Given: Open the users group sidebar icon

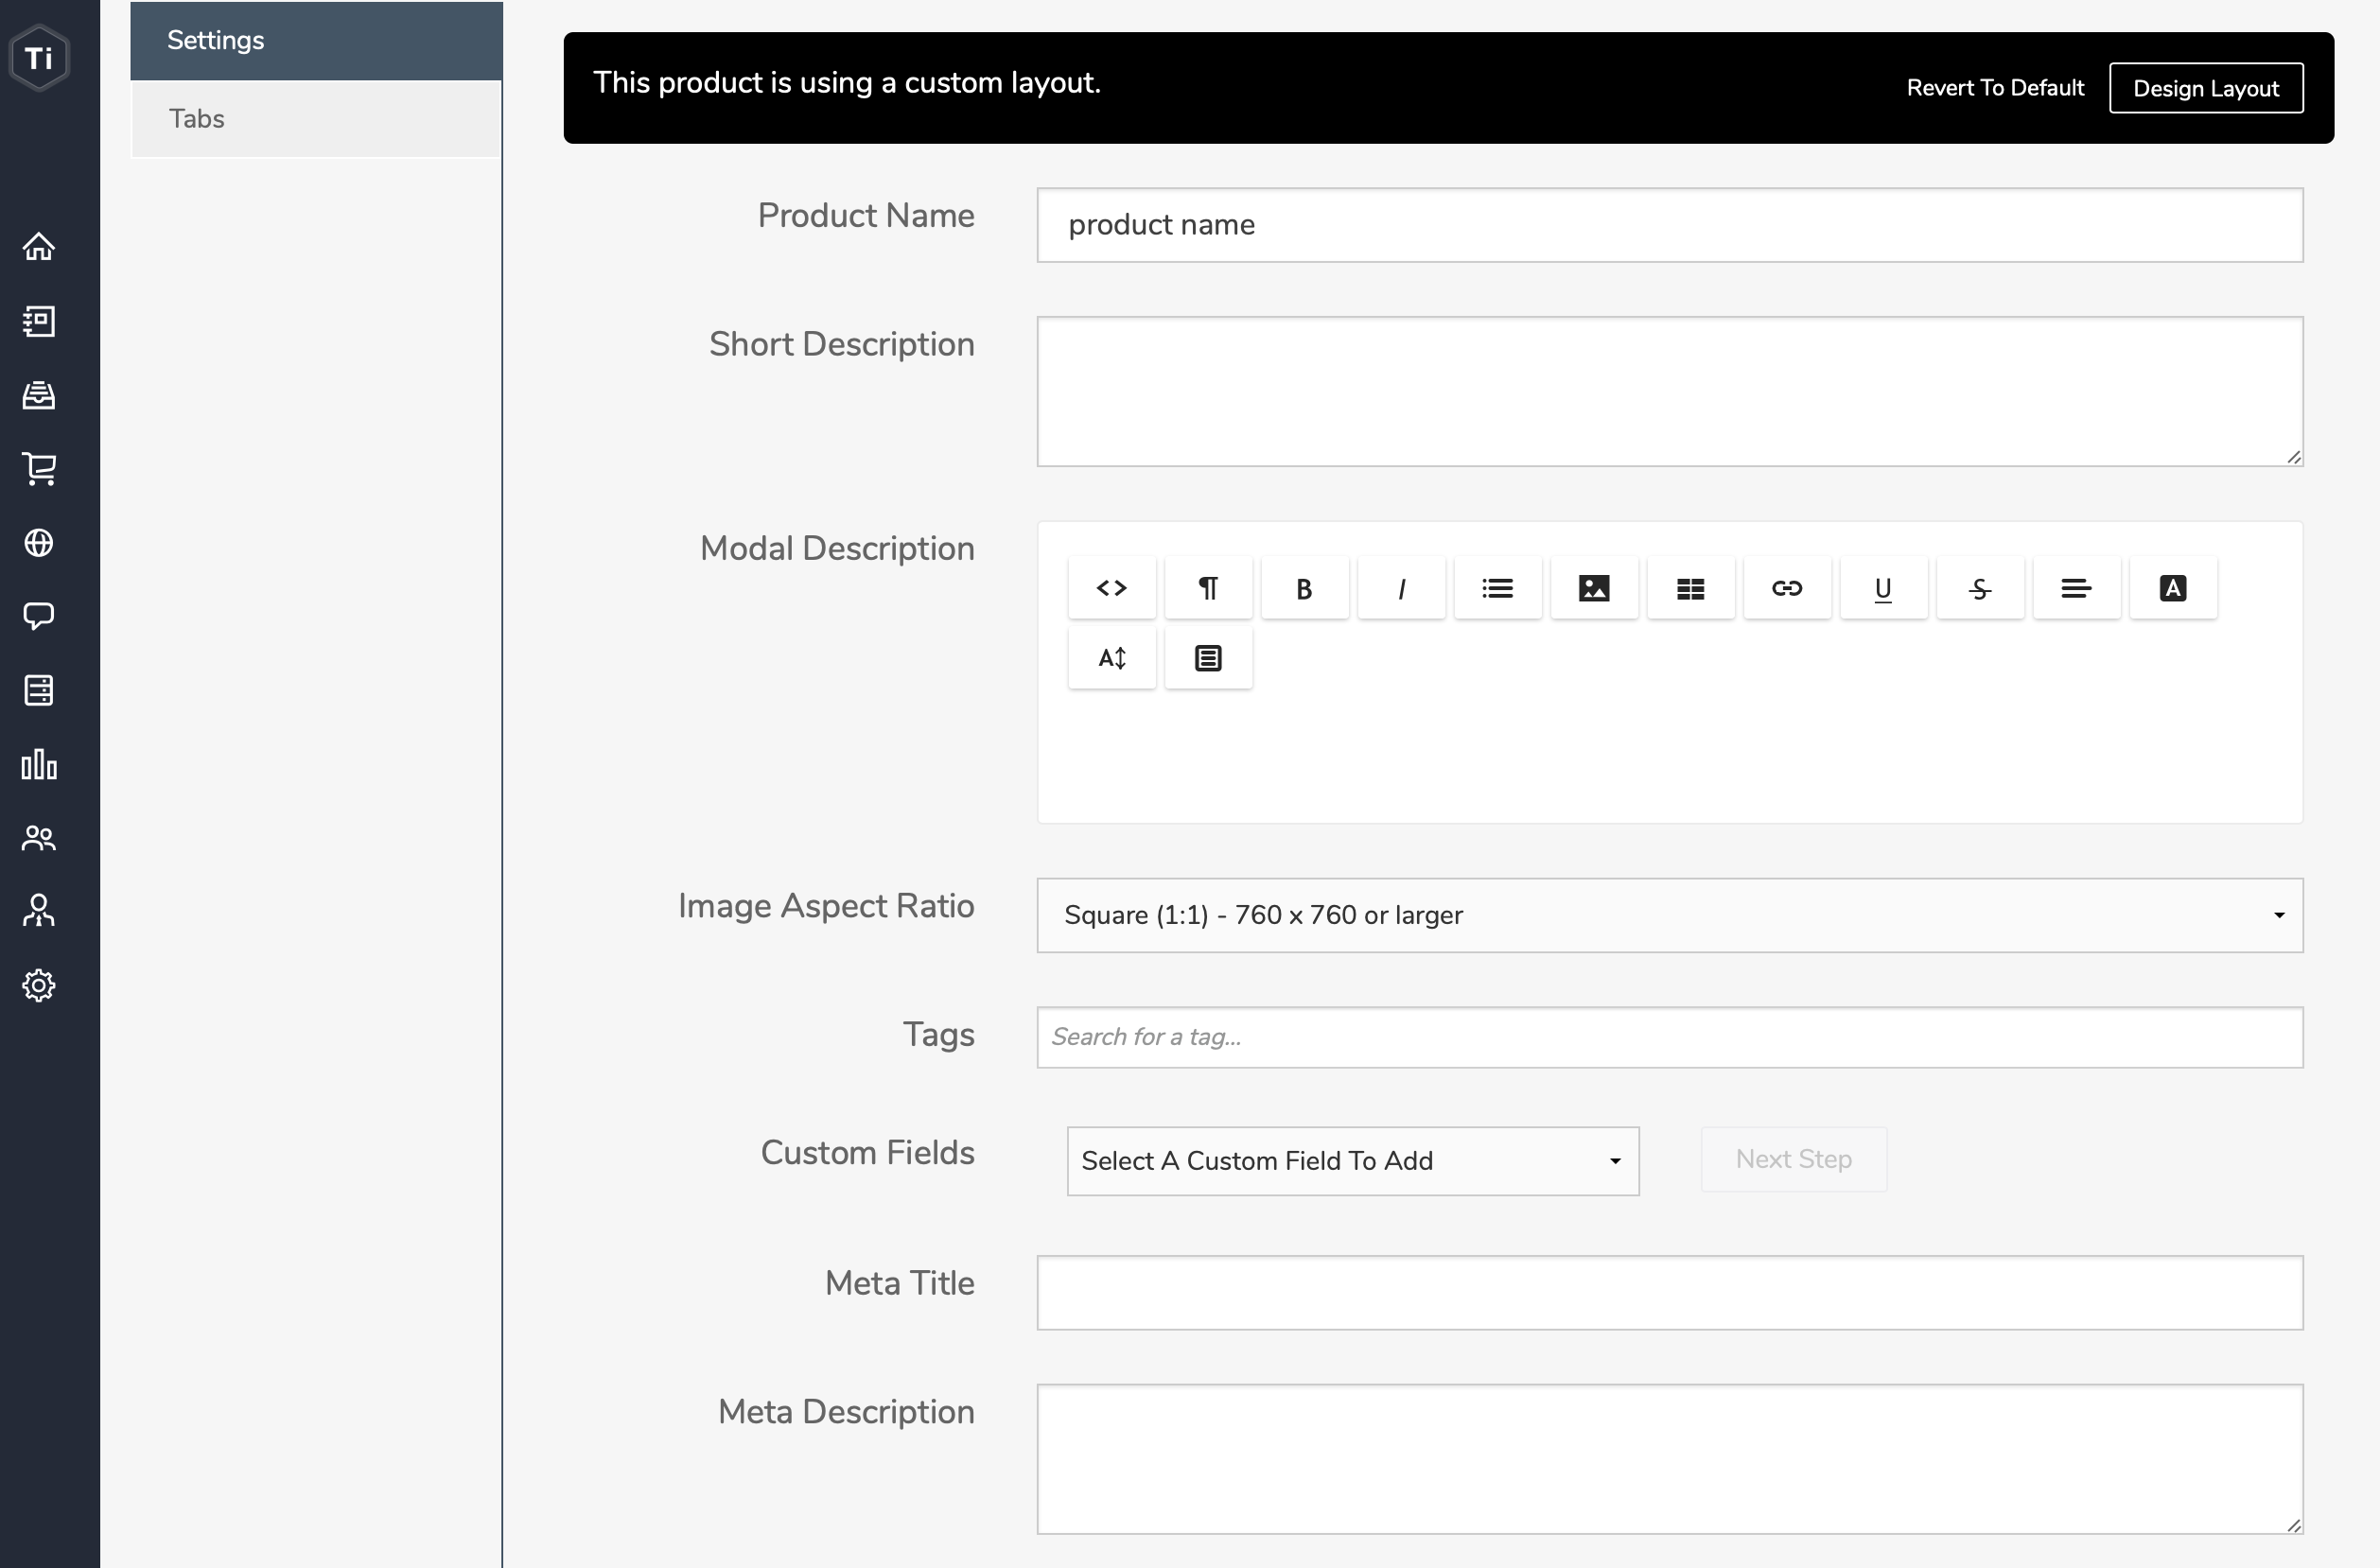Looking at the screenshot, I should tap(39, 838).
